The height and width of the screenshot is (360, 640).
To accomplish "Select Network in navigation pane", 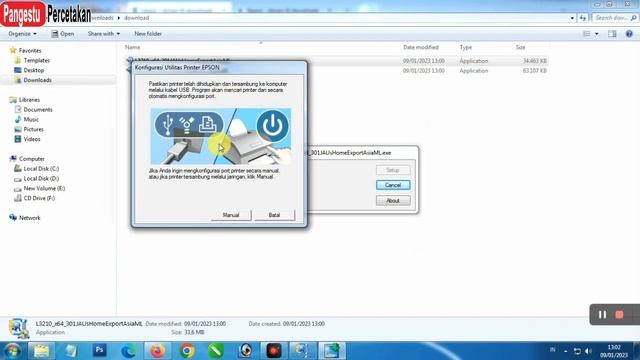I will tap(29, 218).
